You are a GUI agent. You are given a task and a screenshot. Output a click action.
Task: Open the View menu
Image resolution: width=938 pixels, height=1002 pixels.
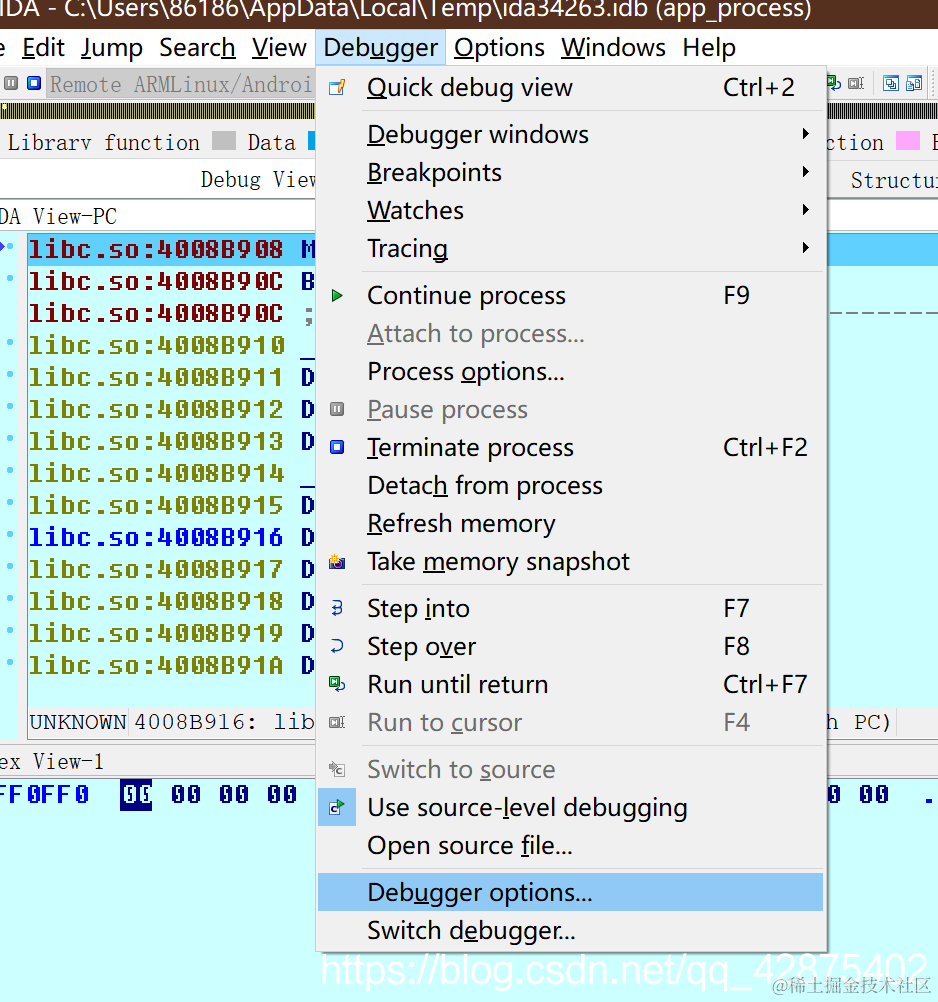tap(279, 48)
